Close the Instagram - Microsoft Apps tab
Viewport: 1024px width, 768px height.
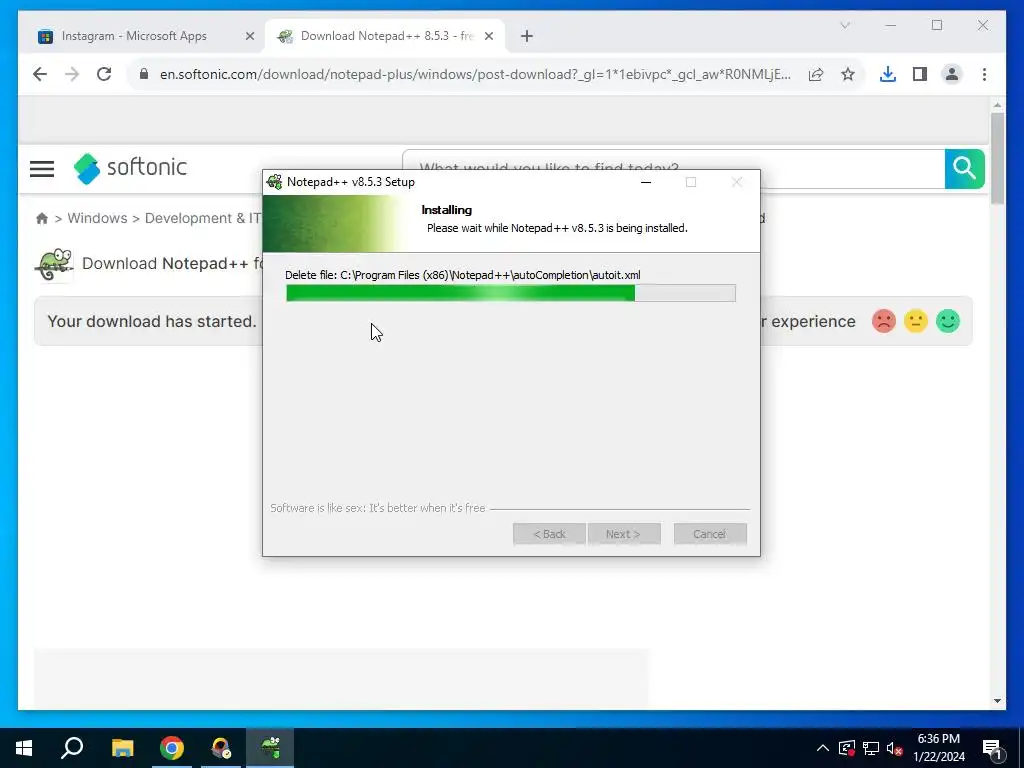tap(249, 37)
